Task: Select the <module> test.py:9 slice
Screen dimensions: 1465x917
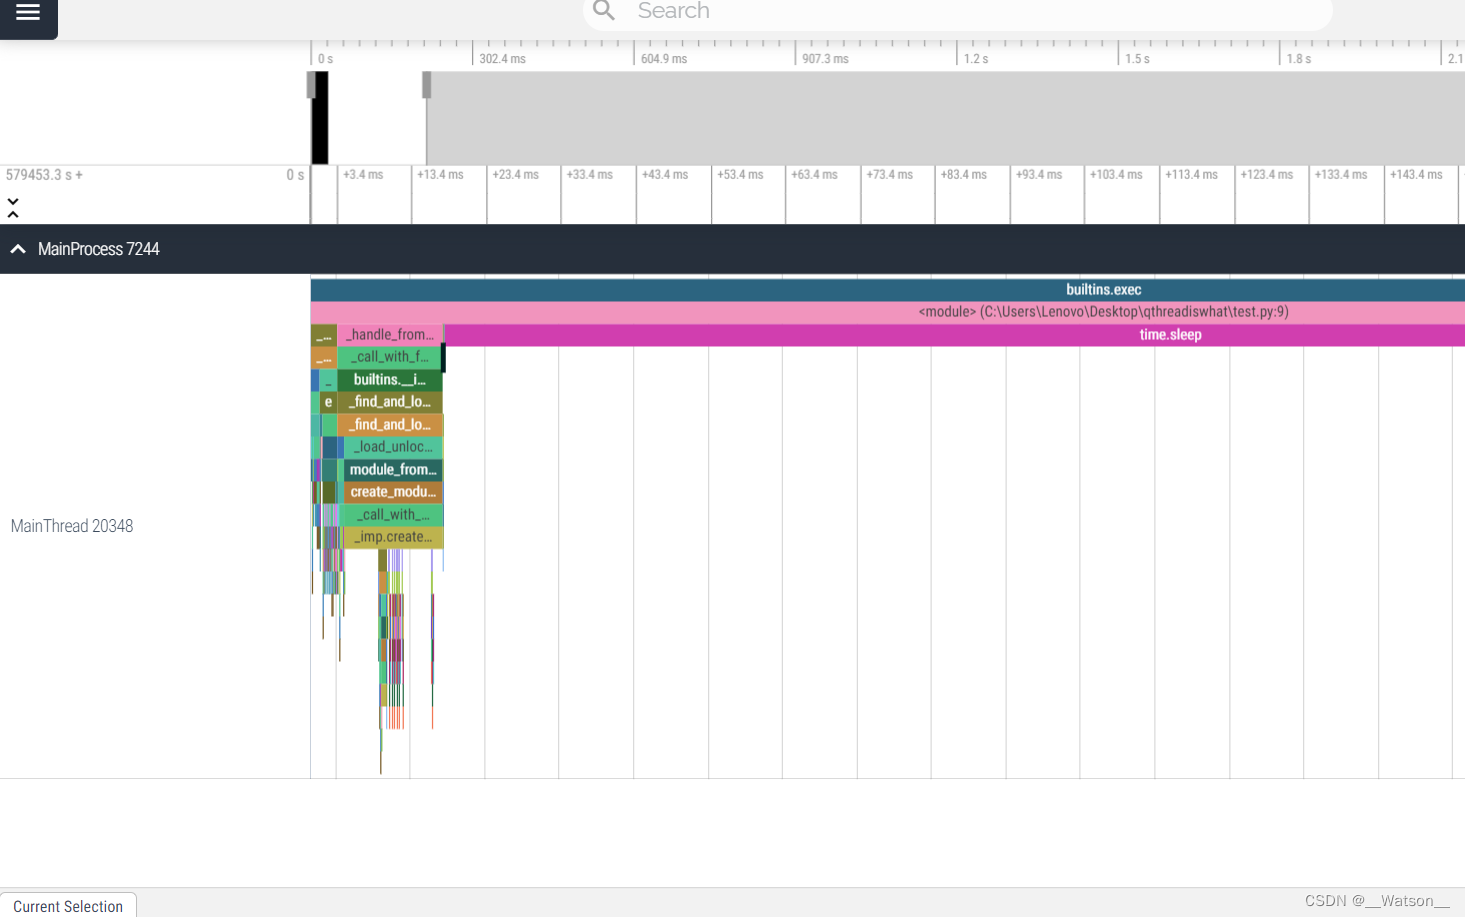Action: [x=888, y=312]
